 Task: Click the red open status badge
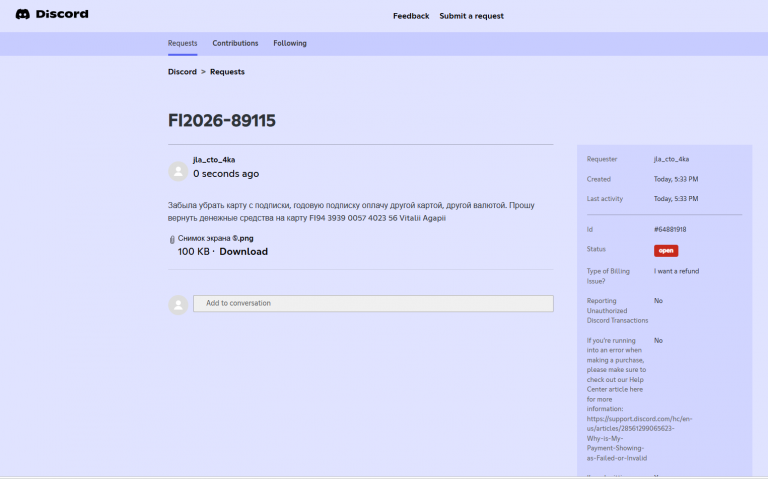666,251
